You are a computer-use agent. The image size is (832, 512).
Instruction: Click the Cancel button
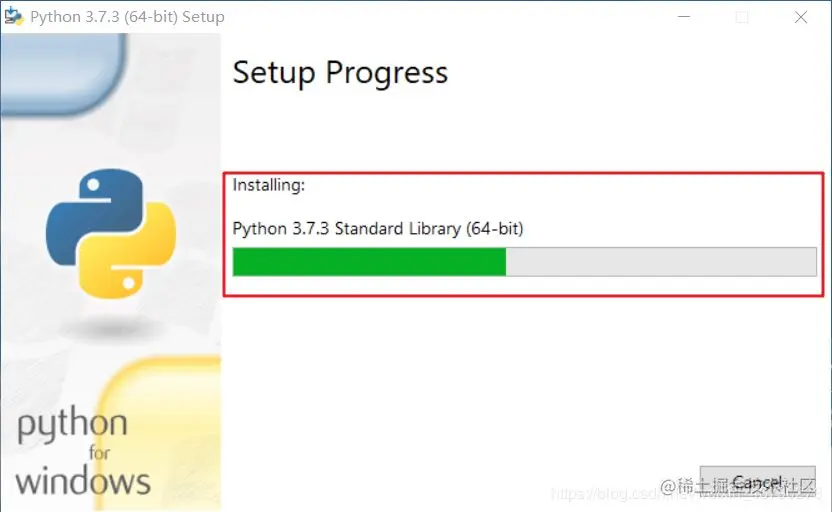tap(757, 482)
